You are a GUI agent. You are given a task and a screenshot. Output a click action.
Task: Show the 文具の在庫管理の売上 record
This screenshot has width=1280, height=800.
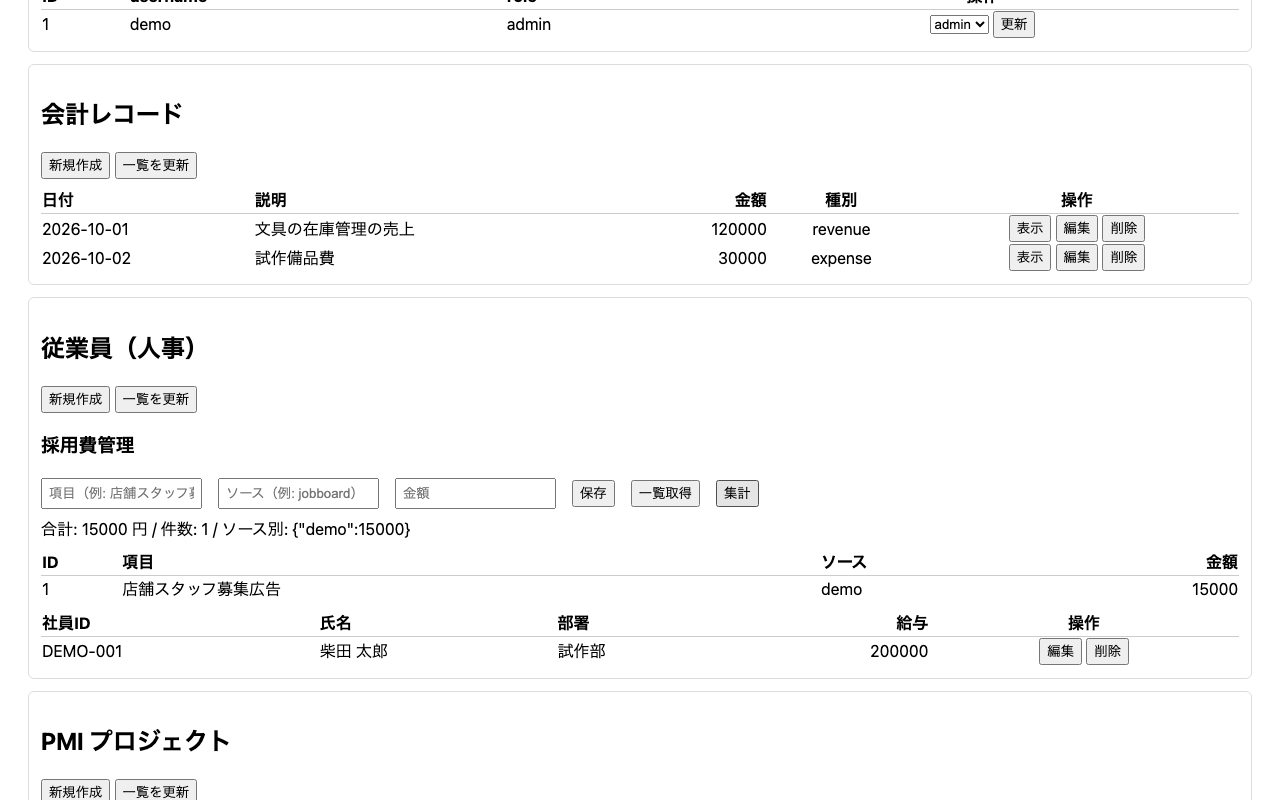click(1030, 229)
